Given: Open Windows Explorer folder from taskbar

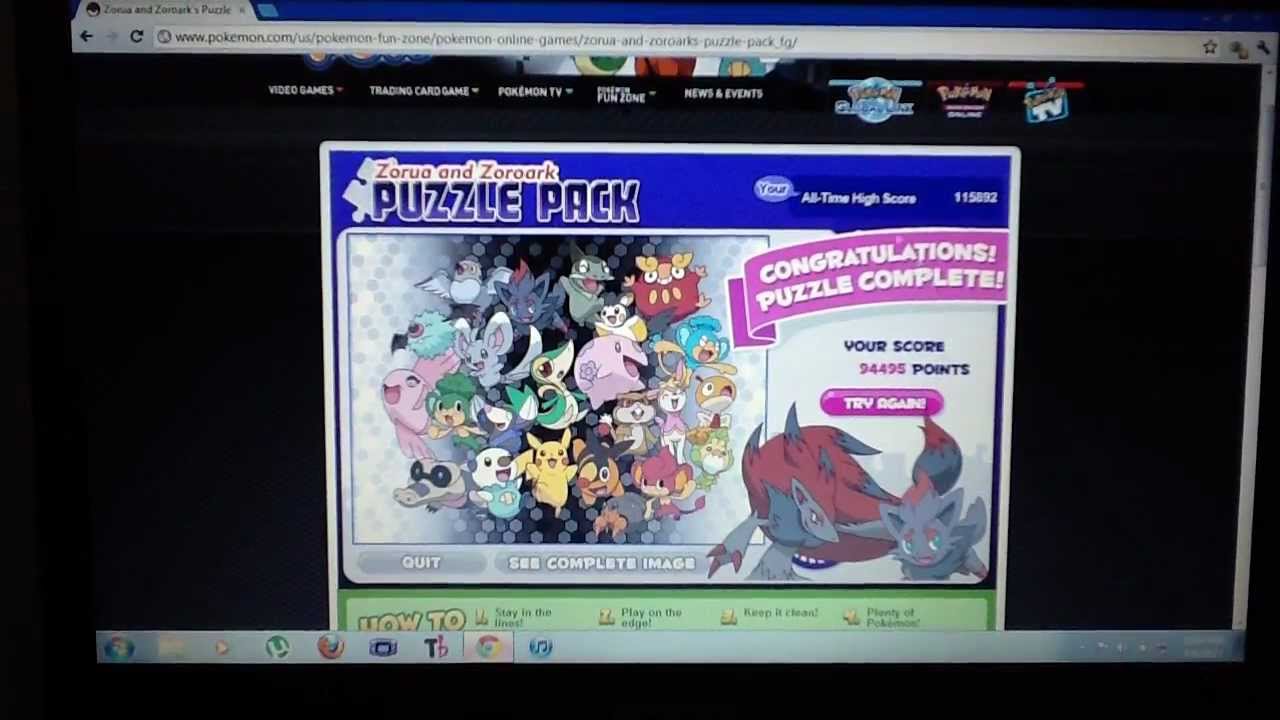Looking at the screenshot, I should [172, 648].
